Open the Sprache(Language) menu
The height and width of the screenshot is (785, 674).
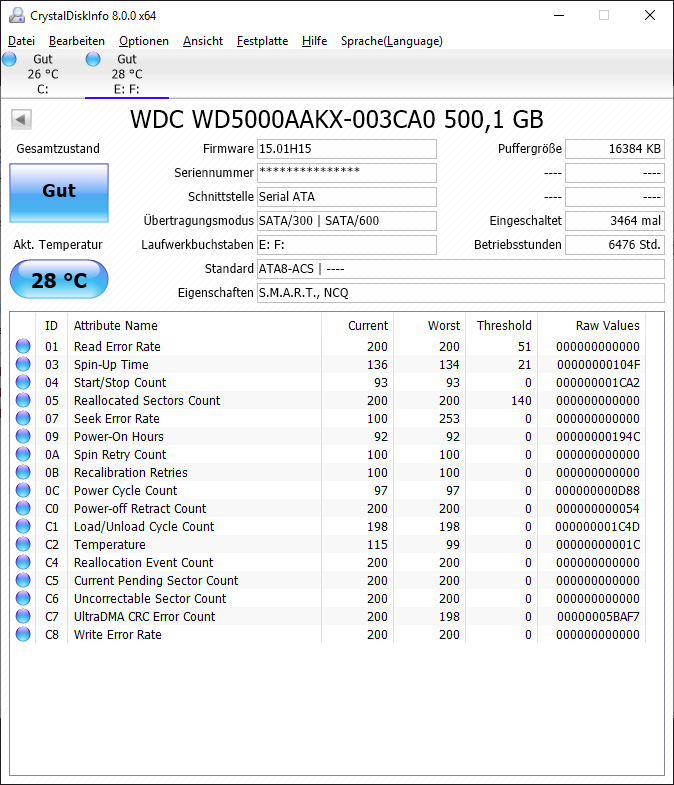pos(392,41)
